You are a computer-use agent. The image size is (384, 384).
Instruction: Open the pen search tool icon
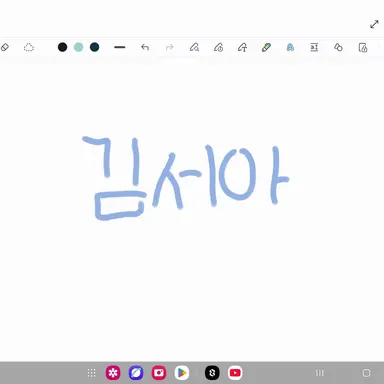[194, 47]
